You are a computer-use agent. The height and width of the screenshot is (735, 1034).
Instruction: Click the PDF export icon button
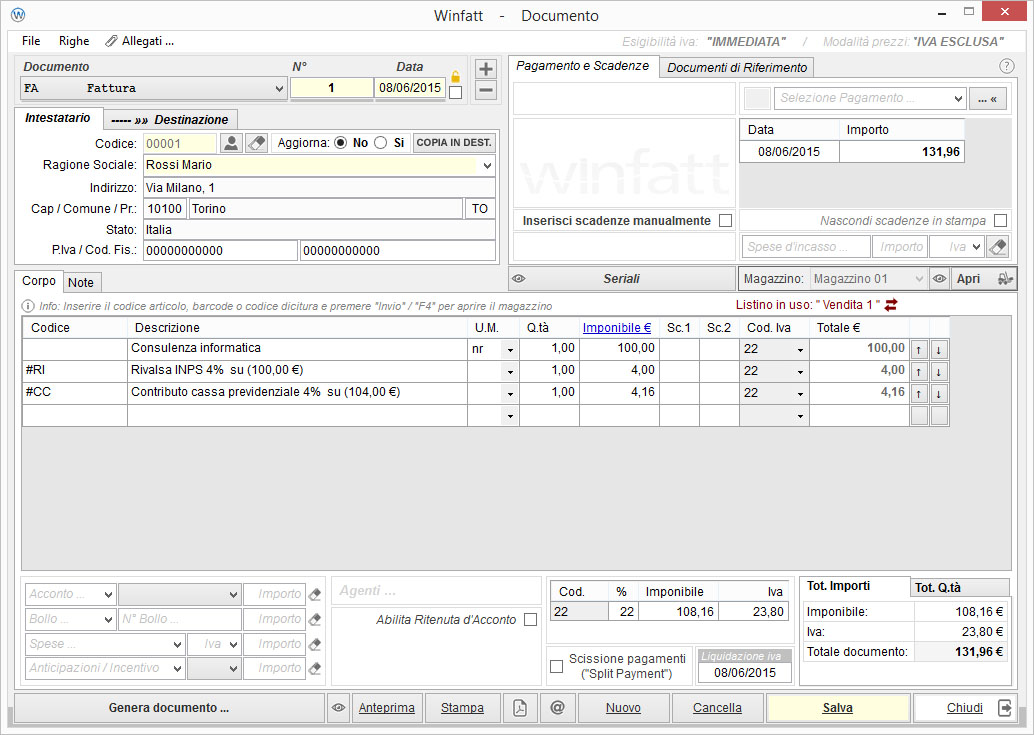click(x=520, y=708)
